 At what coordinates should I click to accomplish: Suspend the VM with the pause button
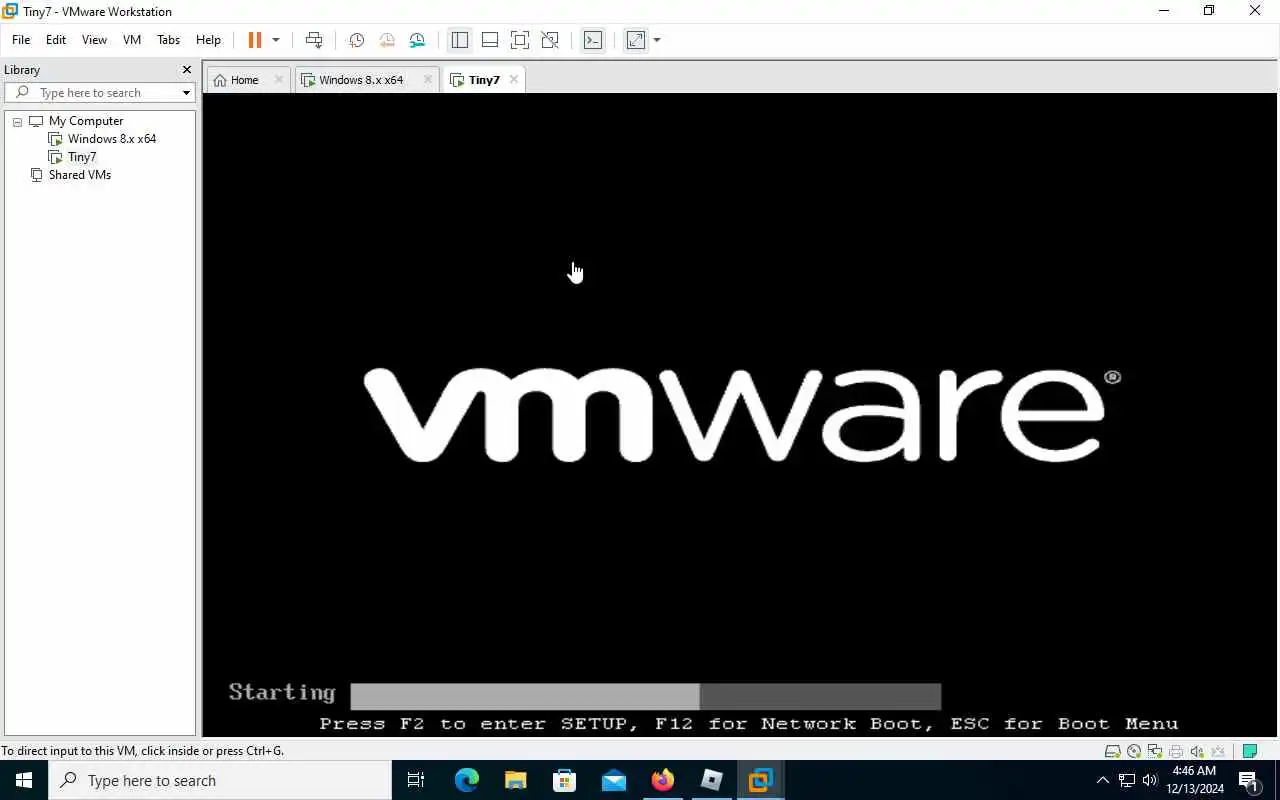254,40
